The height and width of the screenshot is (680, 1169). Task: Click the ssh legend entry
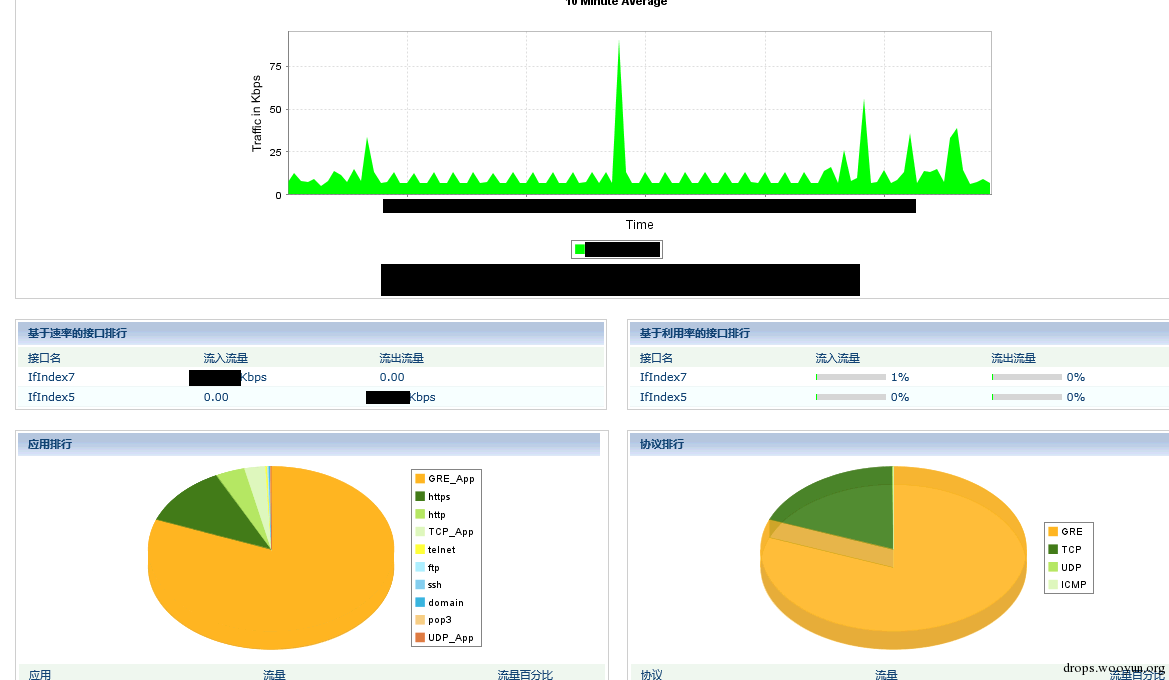tap(434, 585)
